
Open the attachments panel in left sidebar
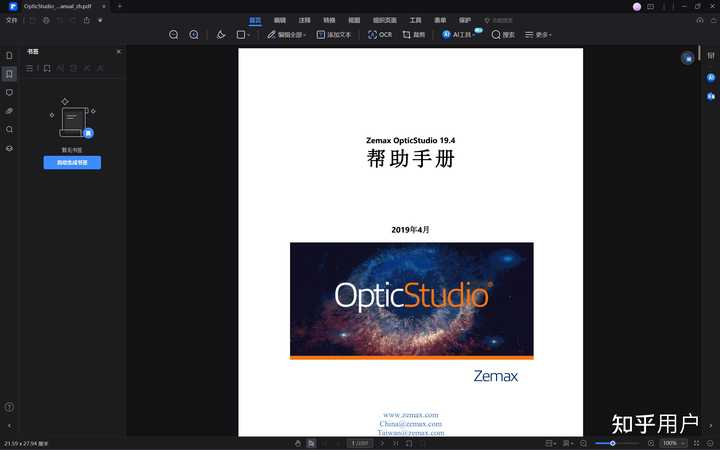9,111
